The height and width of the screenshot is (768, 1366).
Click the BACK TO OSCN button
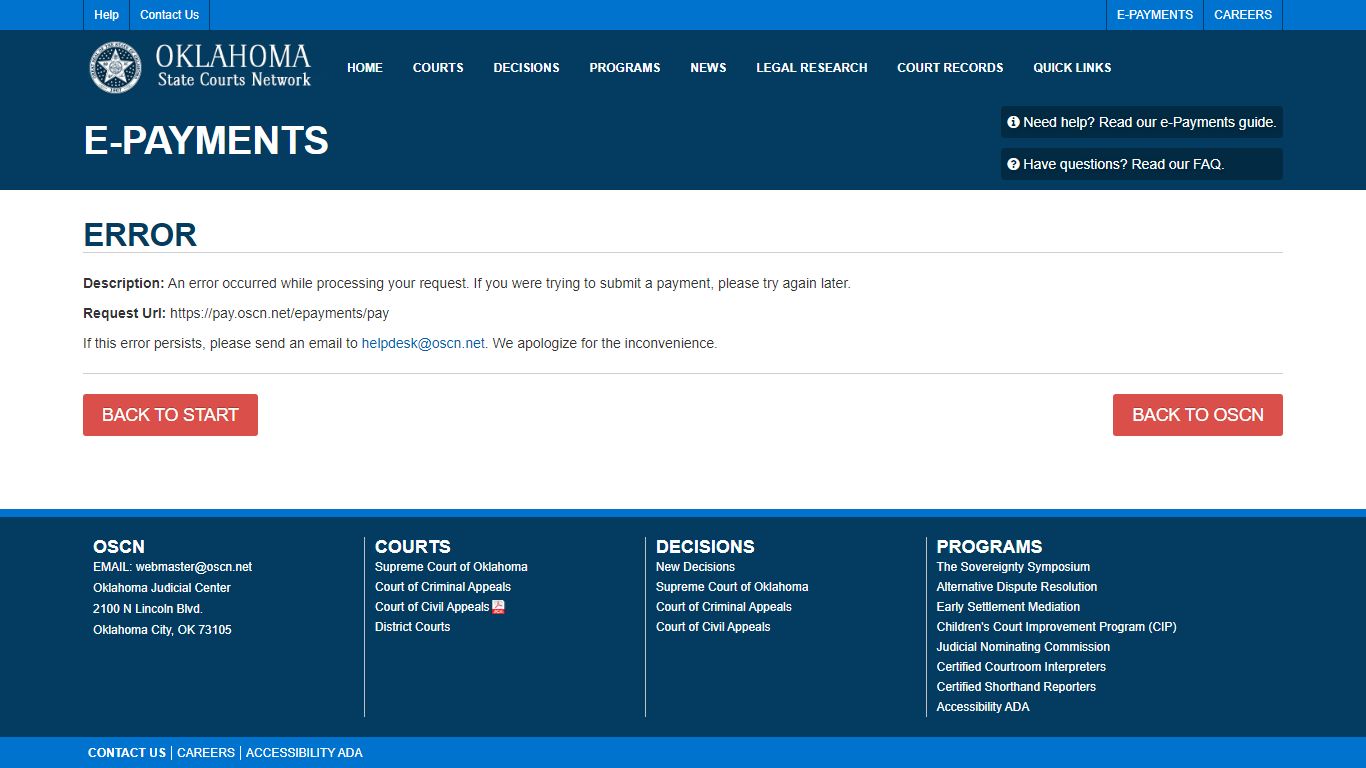click(1198, 415)
